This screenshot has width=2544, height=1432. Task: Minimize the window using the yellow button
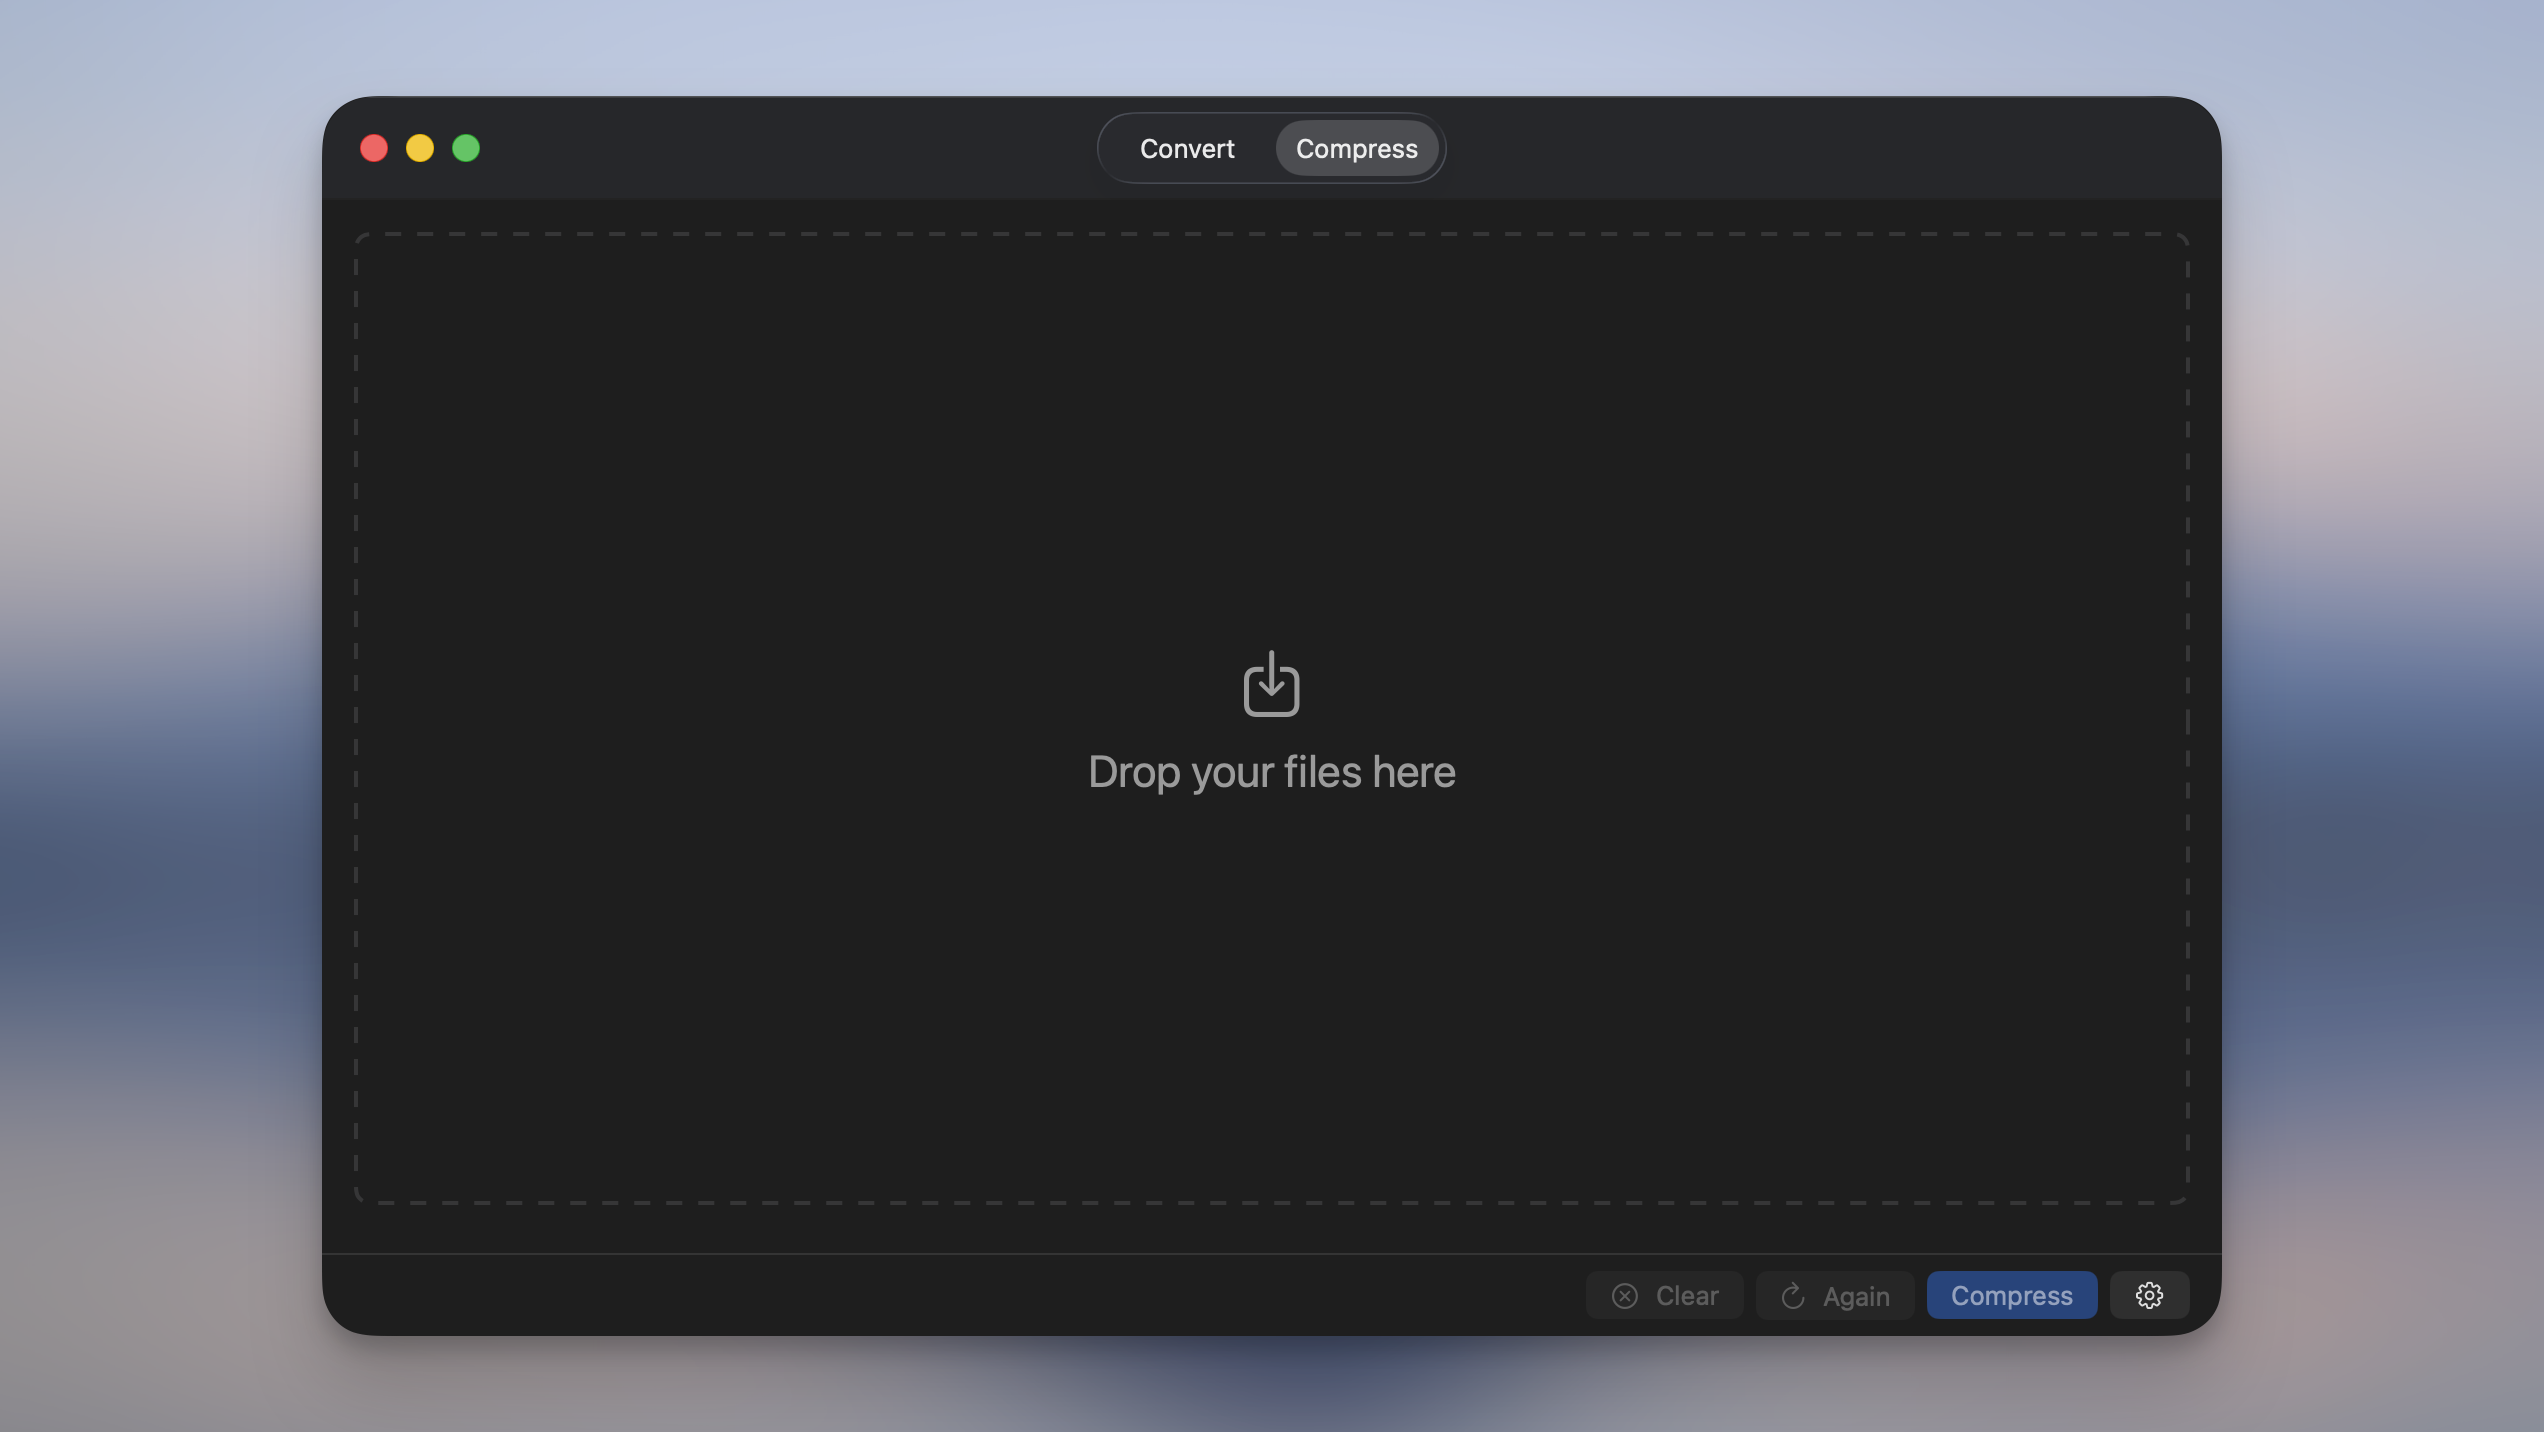click(420, 148)
